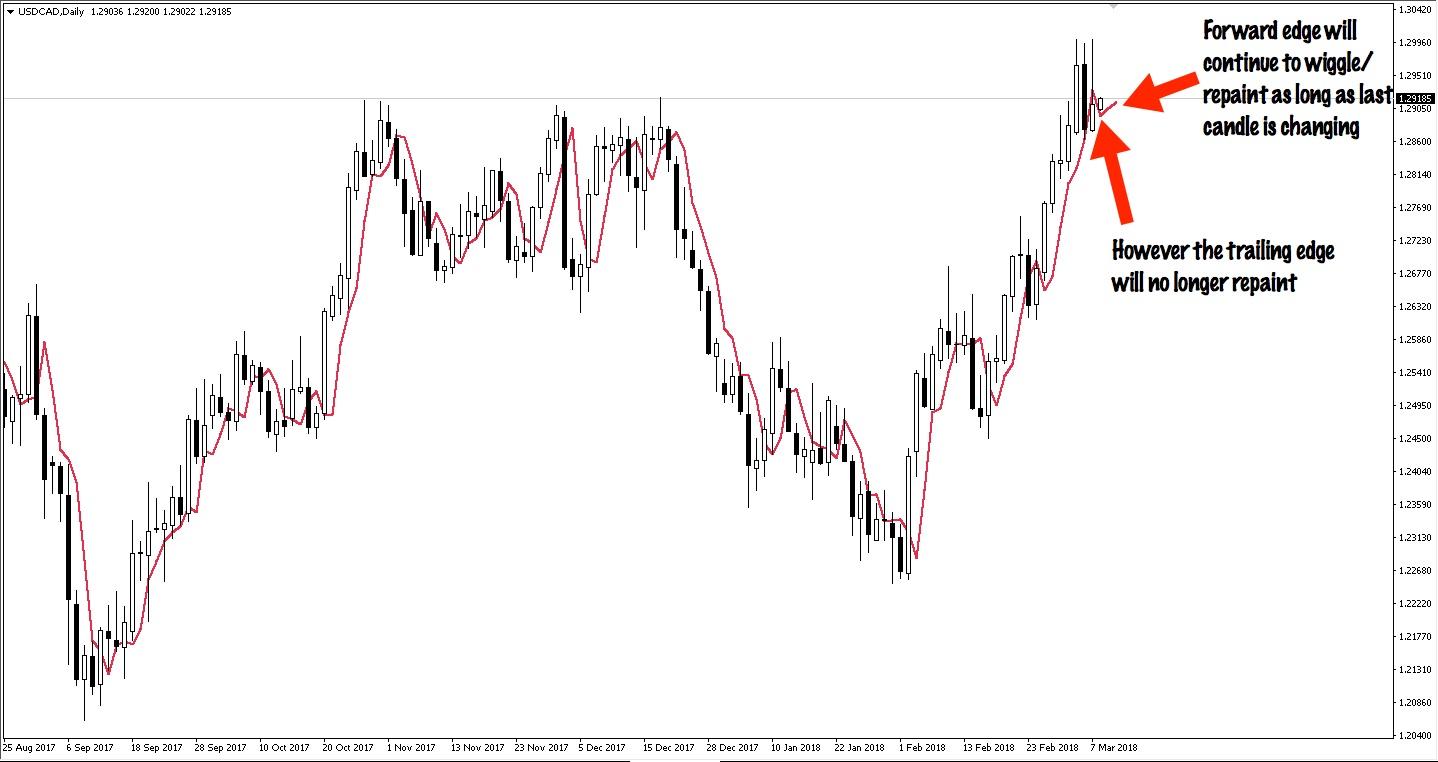
Task: Click the small triangle before USDCAD,Daily
Action: [x=9, y=11]
